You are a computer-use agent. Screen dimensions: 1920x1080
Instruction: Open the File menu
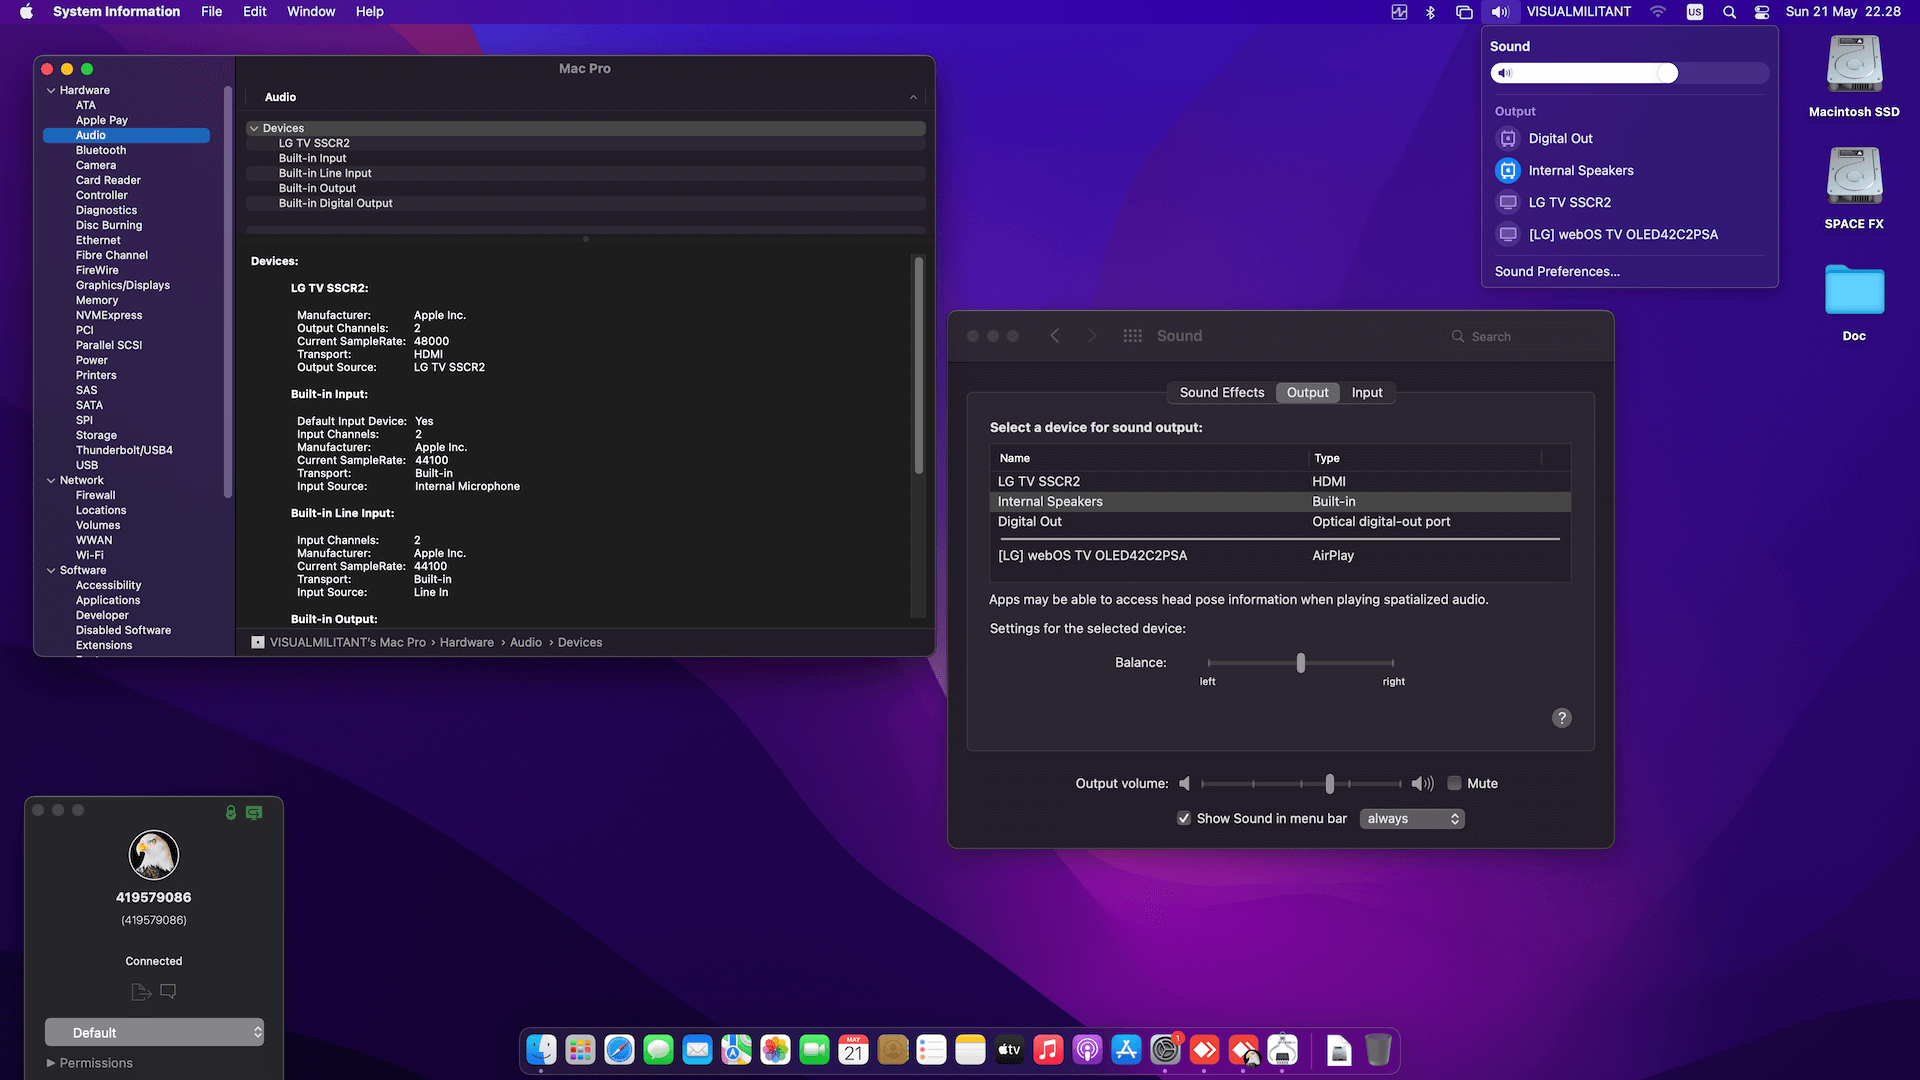[211, 12]
